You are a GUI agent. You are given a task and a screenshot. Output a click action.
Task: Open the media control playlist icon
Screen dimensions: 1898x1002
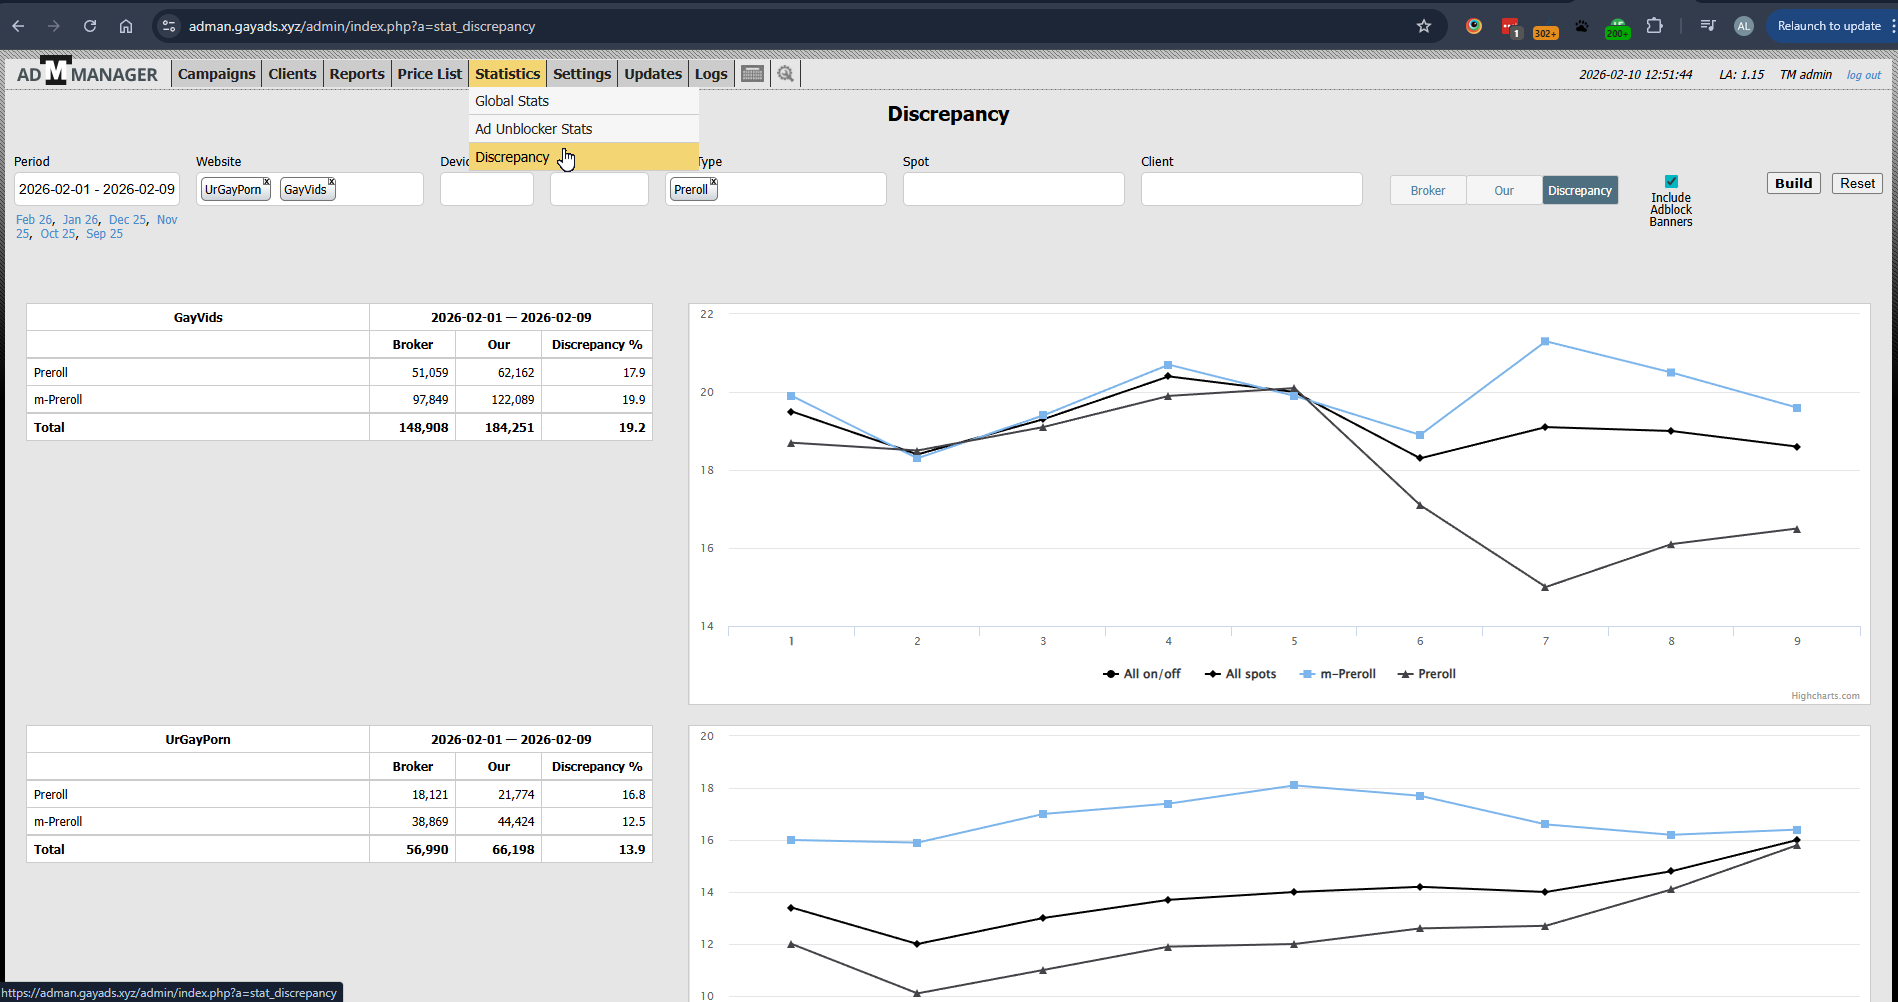1708,26
